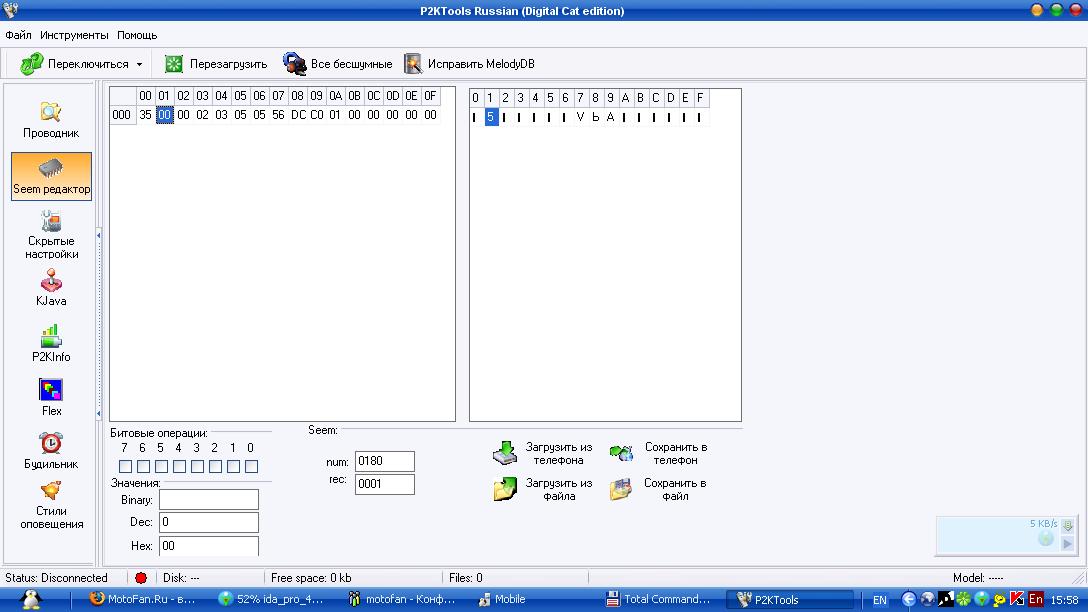This screenshot has height=612, width=1088.
Task: Select hex cell DC in column 08
Action: tap(298, 115)
